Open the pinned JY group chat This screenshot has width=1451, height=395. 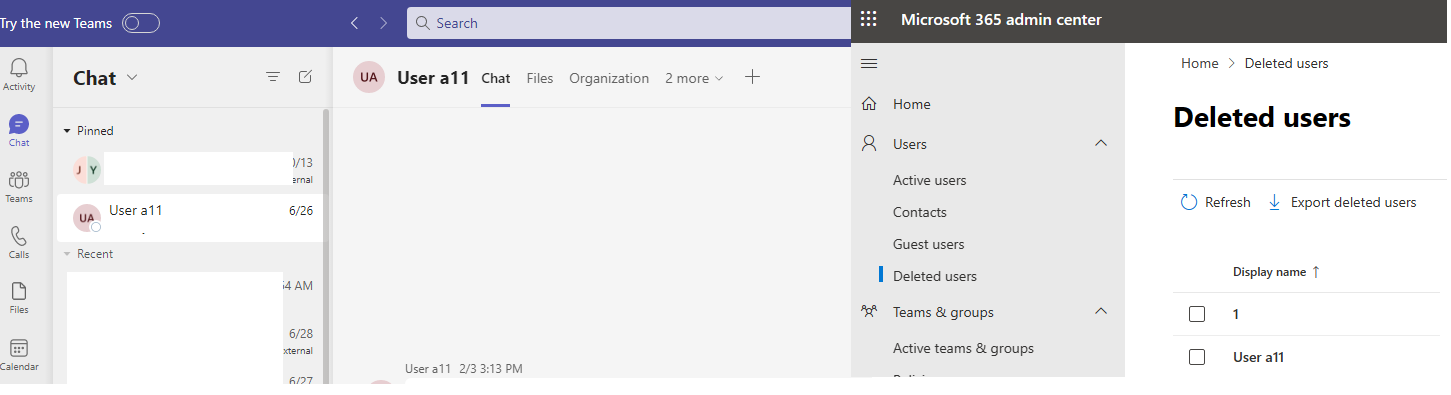click(190, 170)
